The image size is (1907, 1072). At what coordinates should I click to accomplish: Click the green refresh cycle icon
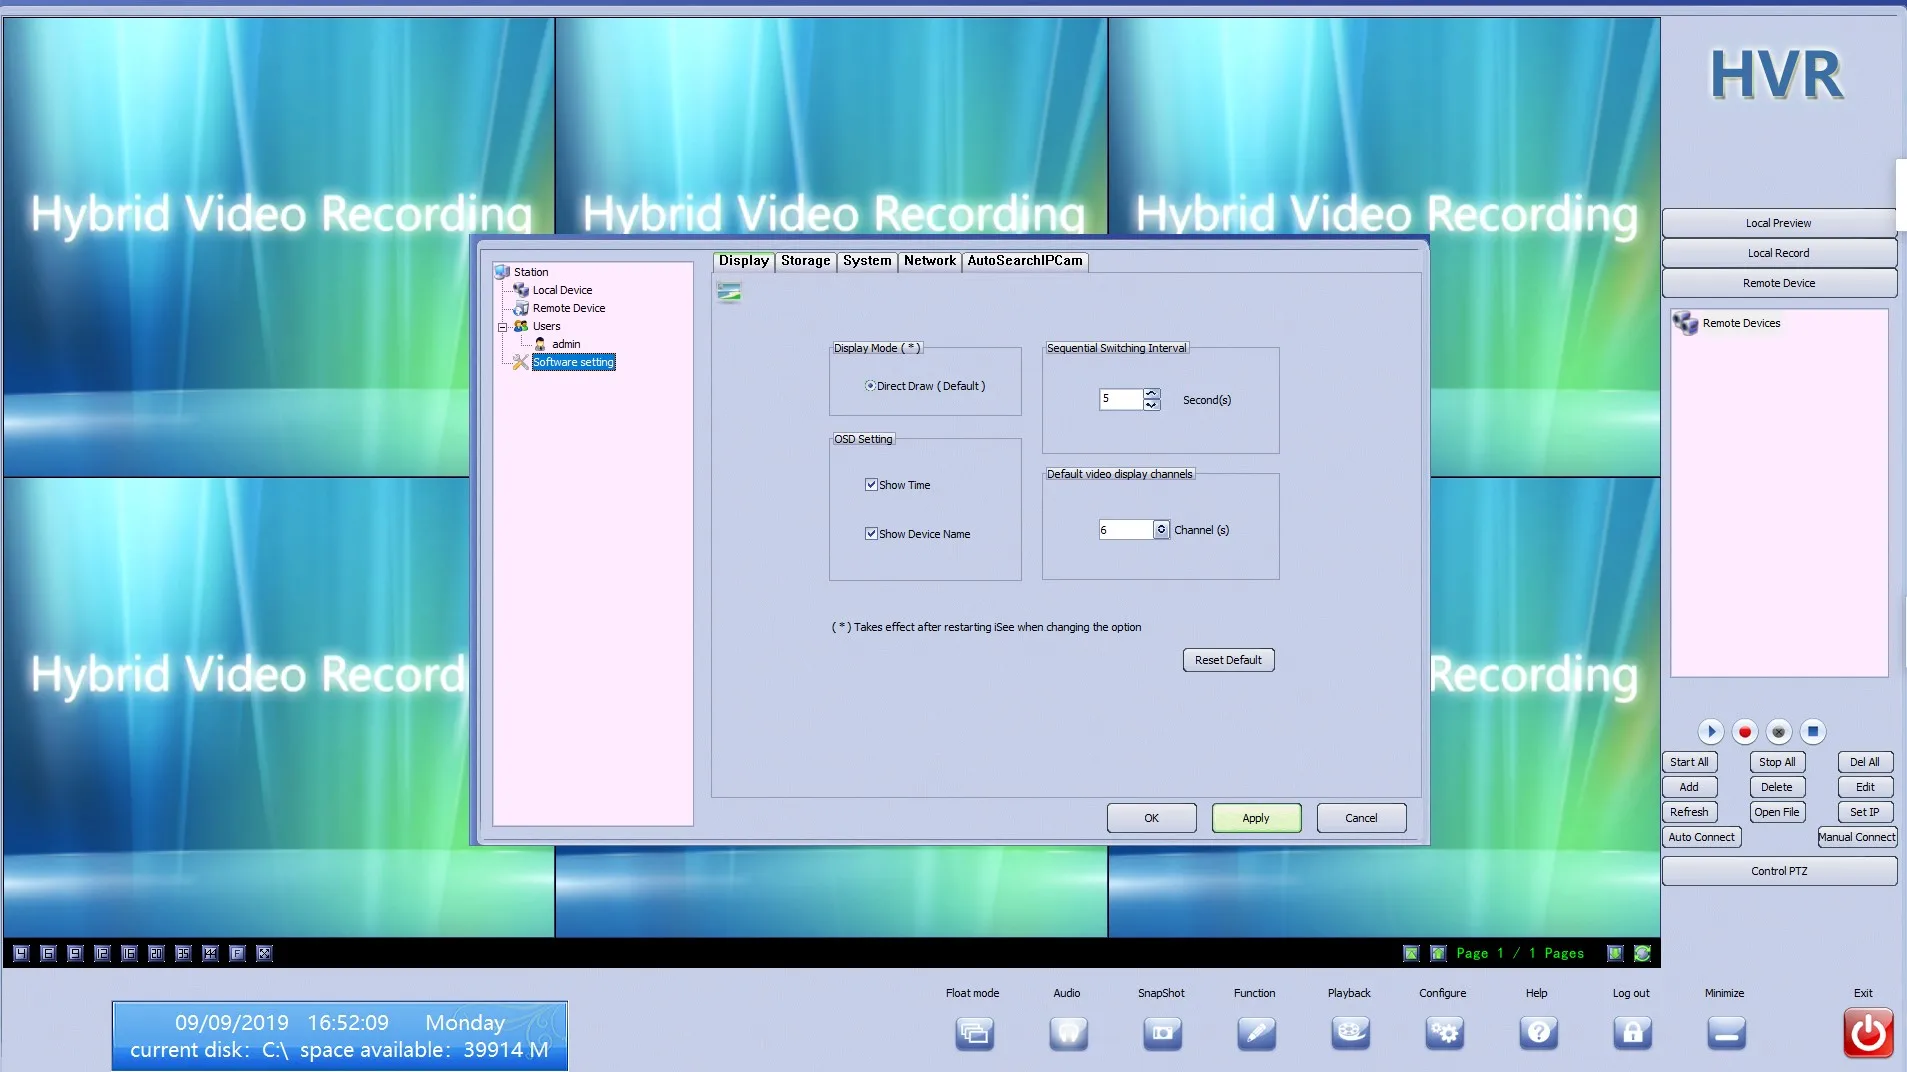[x=1642, y=953]
